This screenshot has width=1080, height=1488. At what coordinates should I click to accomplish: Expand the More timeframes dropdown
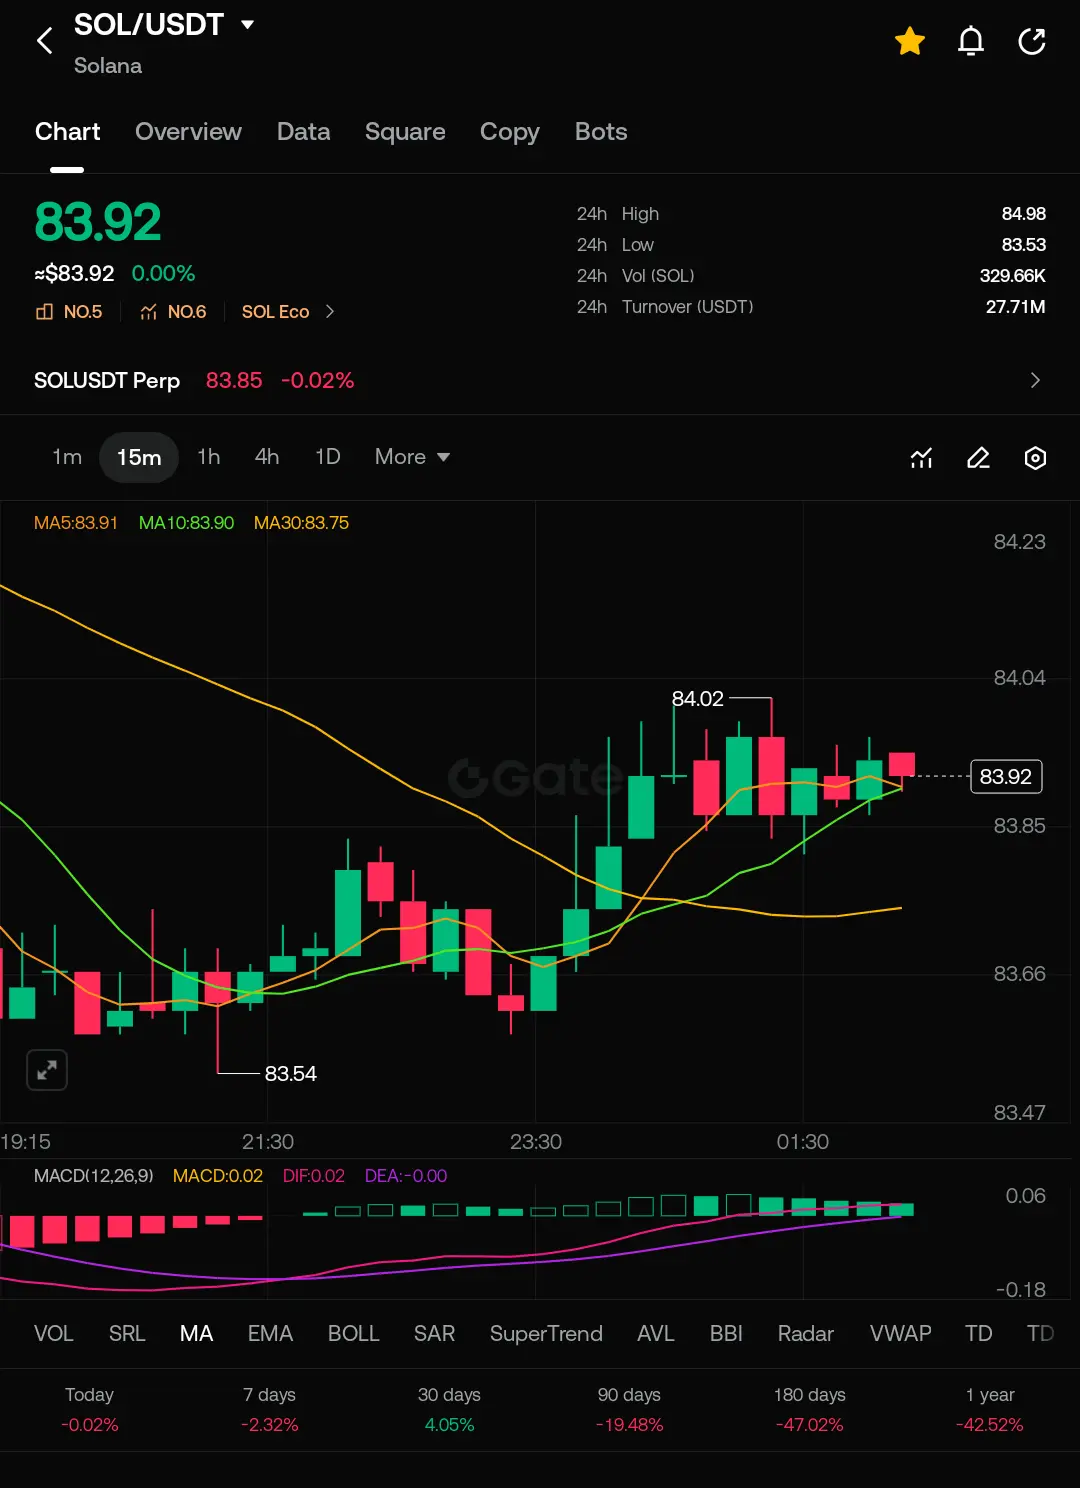(x=412, y=457)
